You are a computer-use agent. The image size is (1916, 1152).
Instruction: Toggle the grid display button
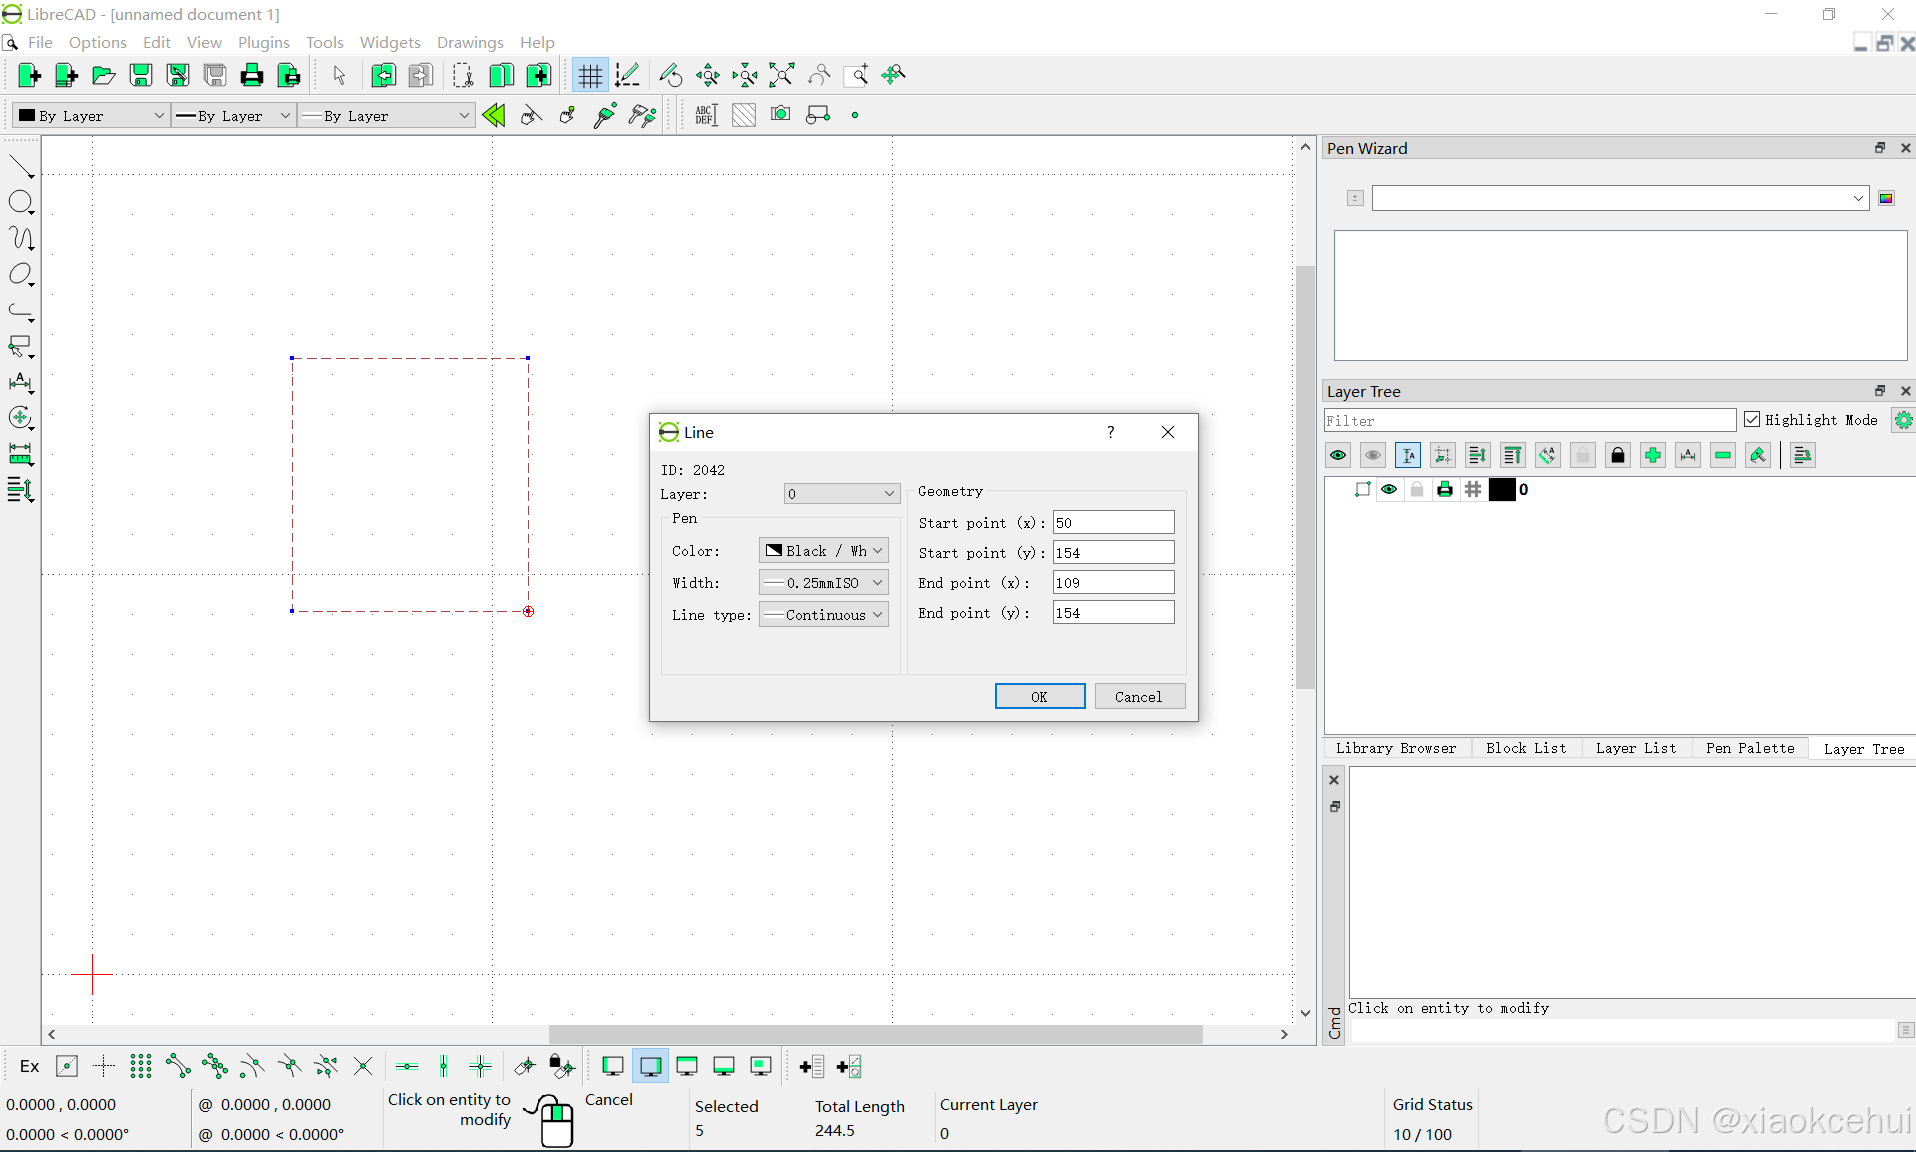[590, 75]
